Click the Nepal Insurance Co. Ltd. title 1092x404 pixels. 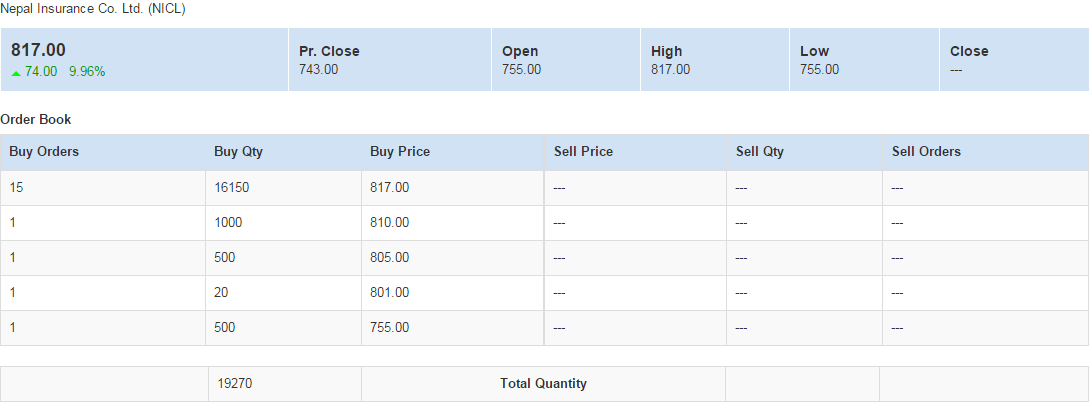click(93, 9)
